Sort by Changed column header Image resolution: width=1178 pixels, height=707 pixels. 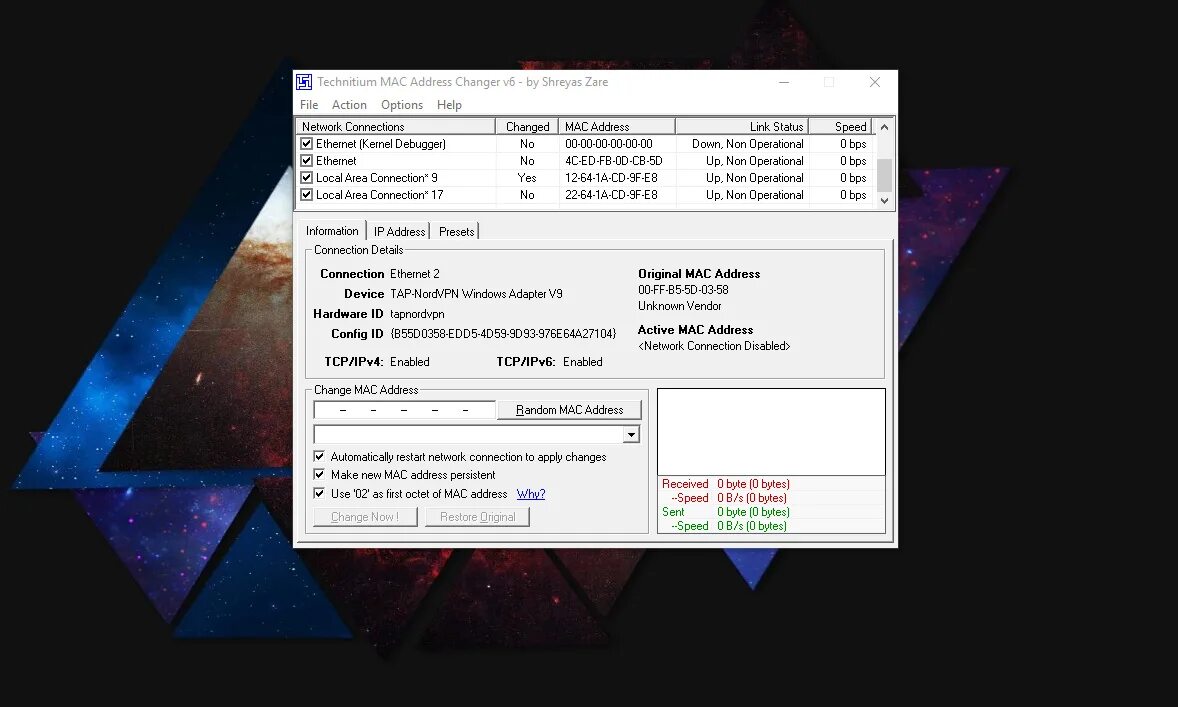click(x=527, y=126)
